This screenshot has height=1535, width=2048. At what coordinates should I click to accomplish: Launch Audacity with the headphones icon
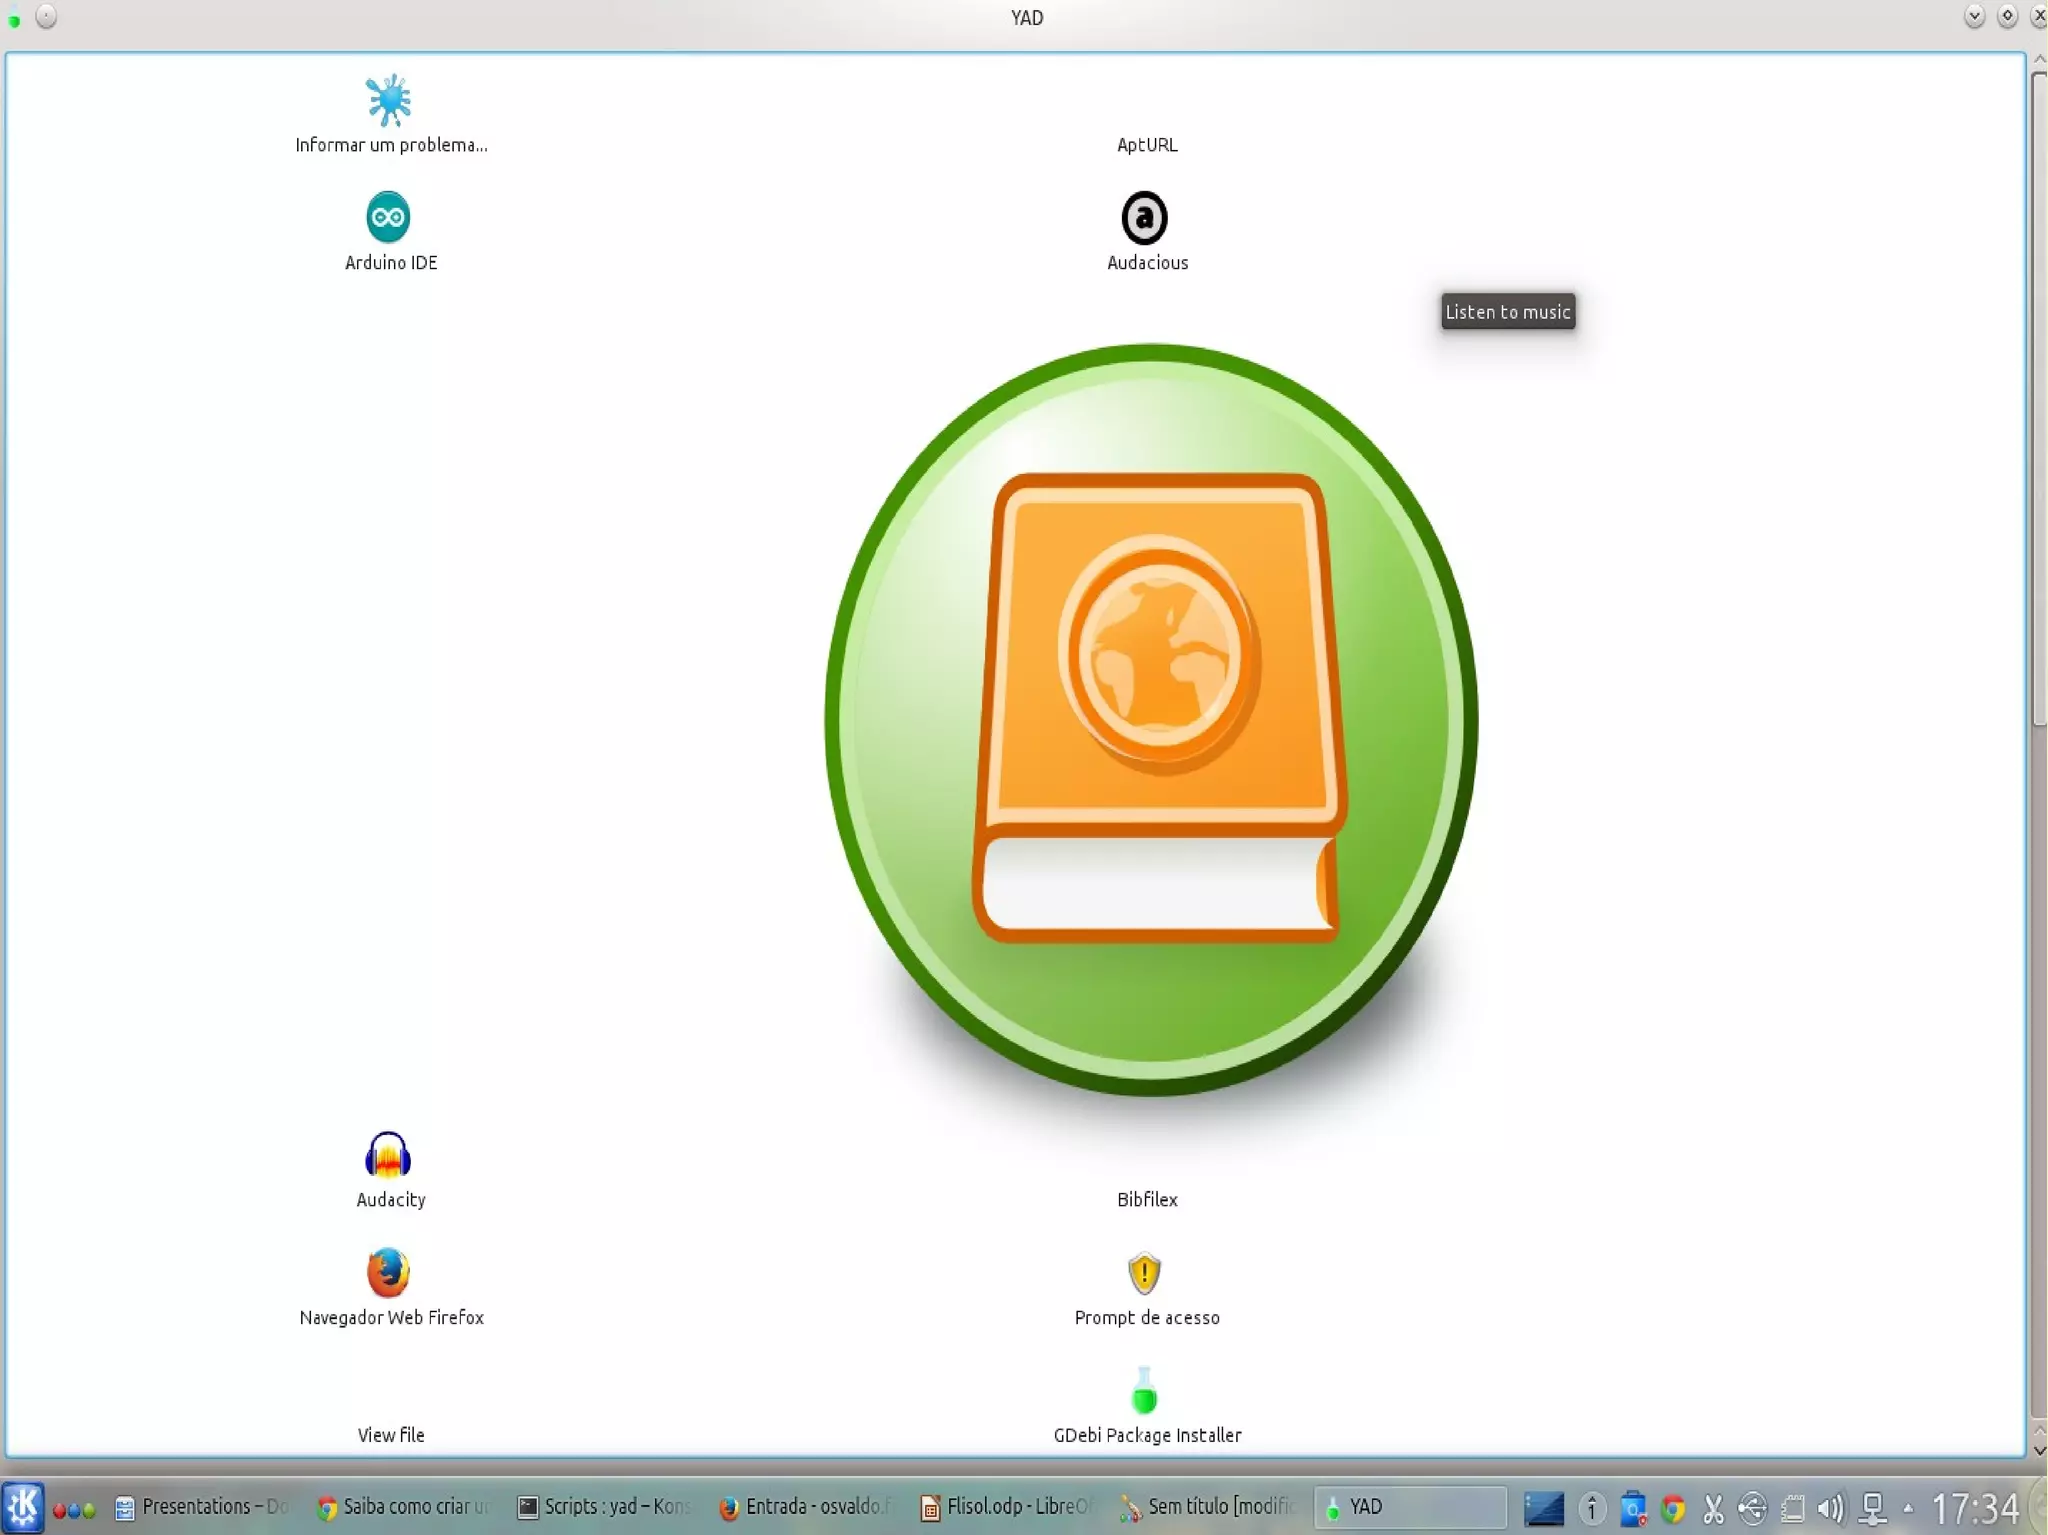[388, 1155]
